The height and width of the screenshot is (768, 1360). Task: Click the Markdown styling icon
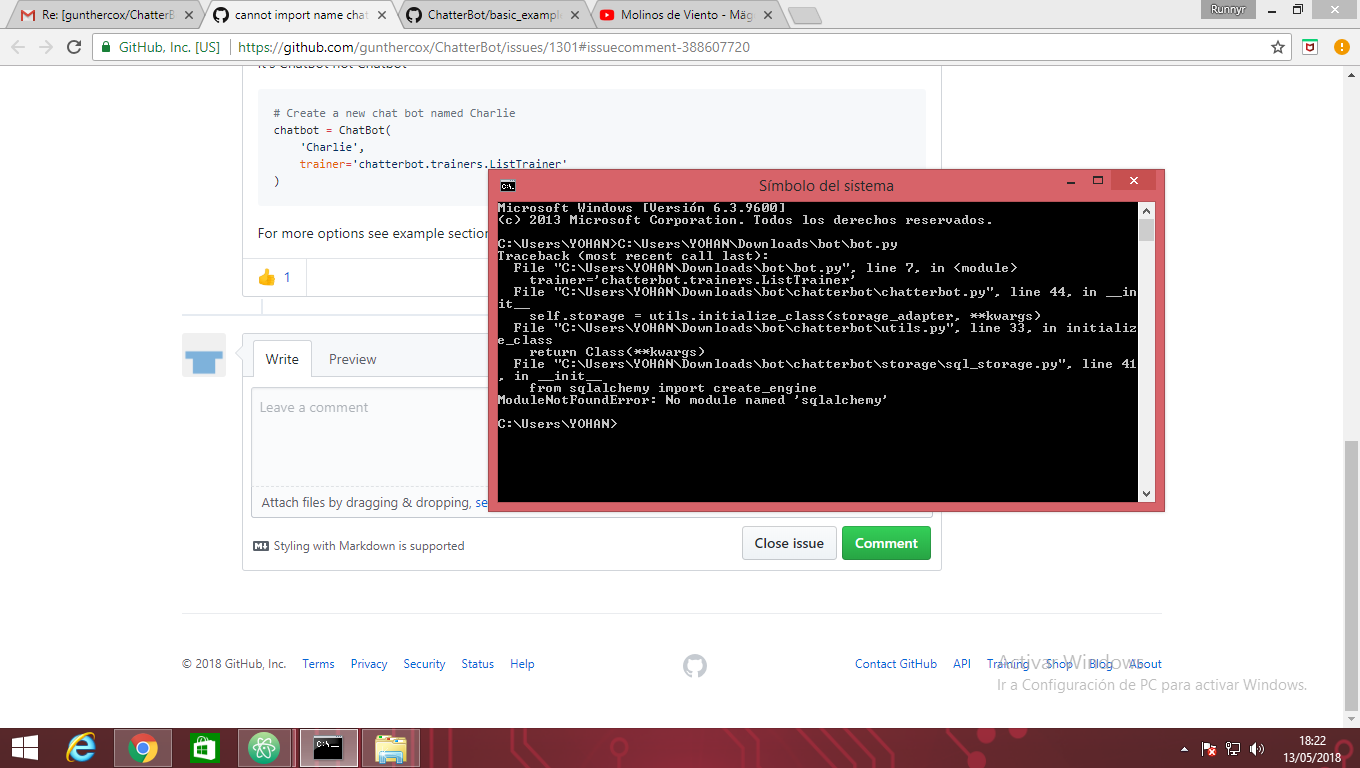pyautogui.click(x=258, y=545)
